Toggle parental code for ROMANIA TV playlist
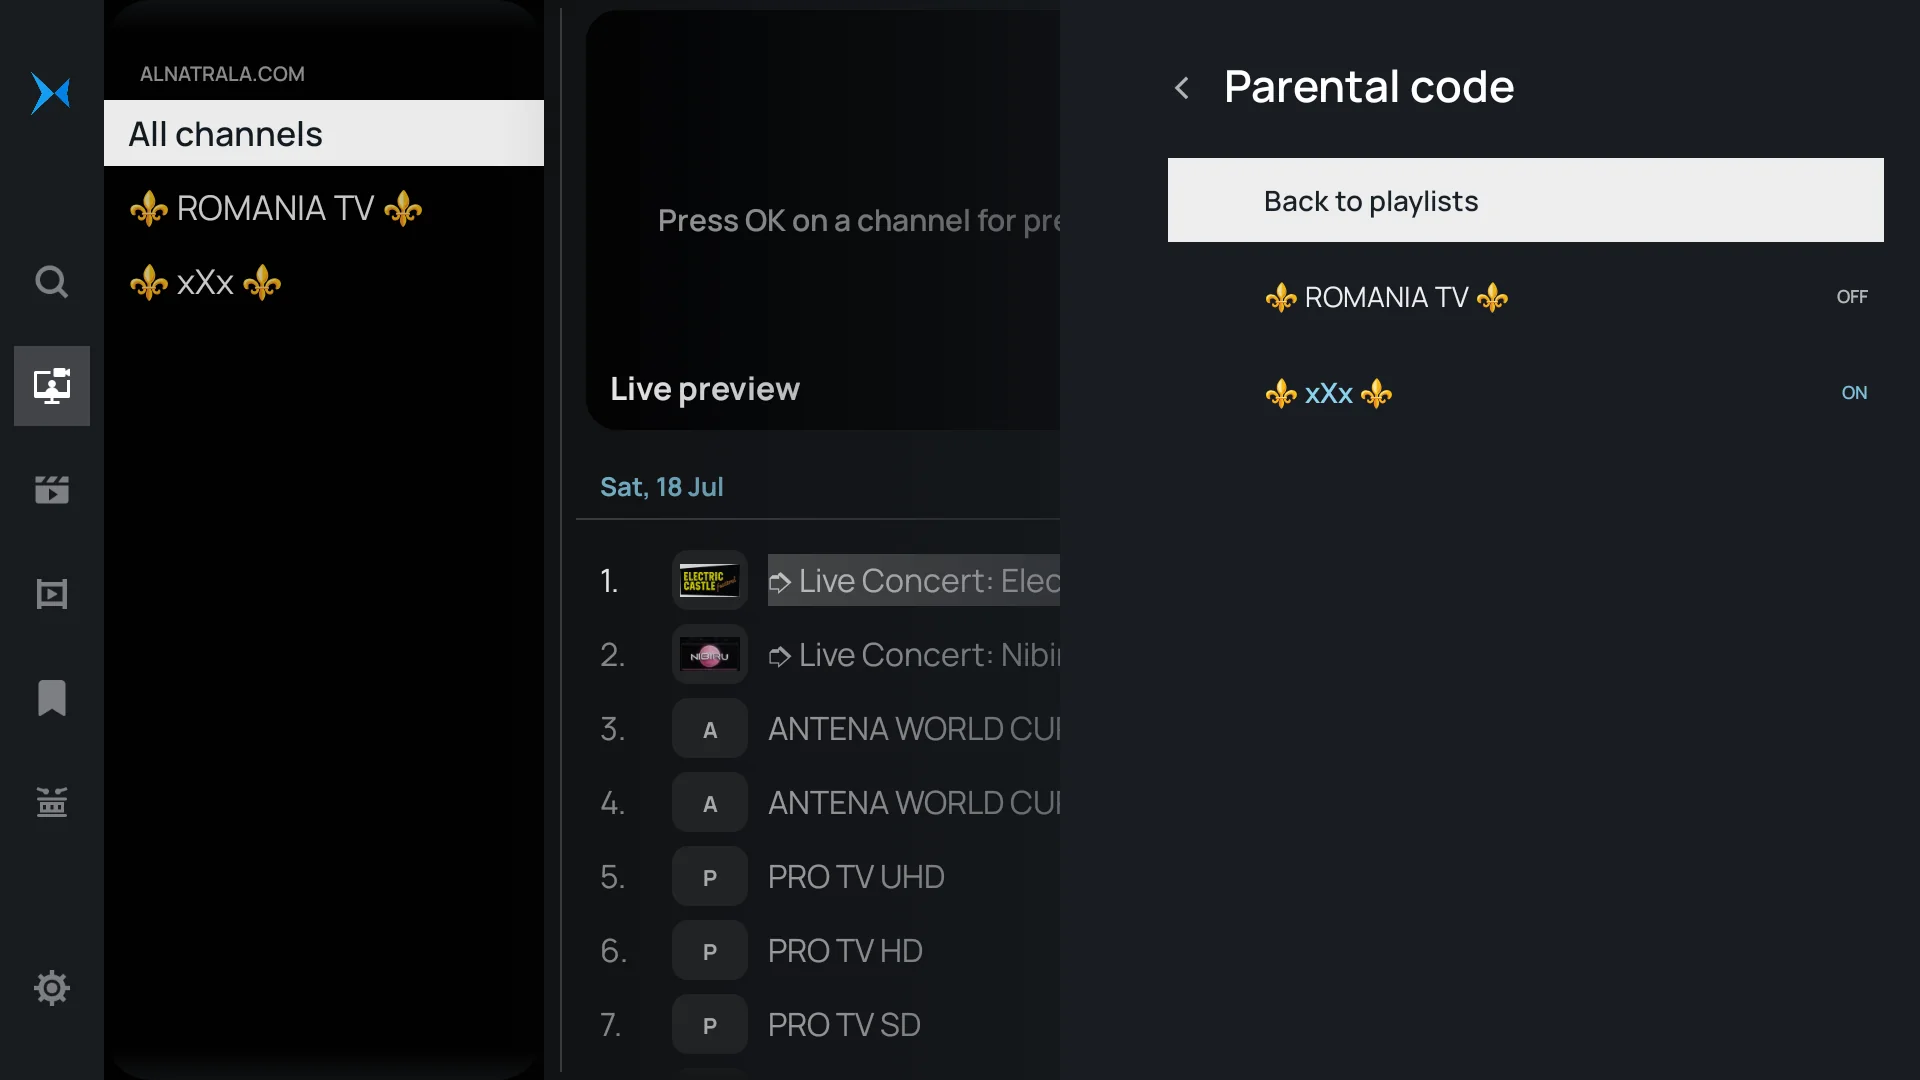 coord(1526,297)
